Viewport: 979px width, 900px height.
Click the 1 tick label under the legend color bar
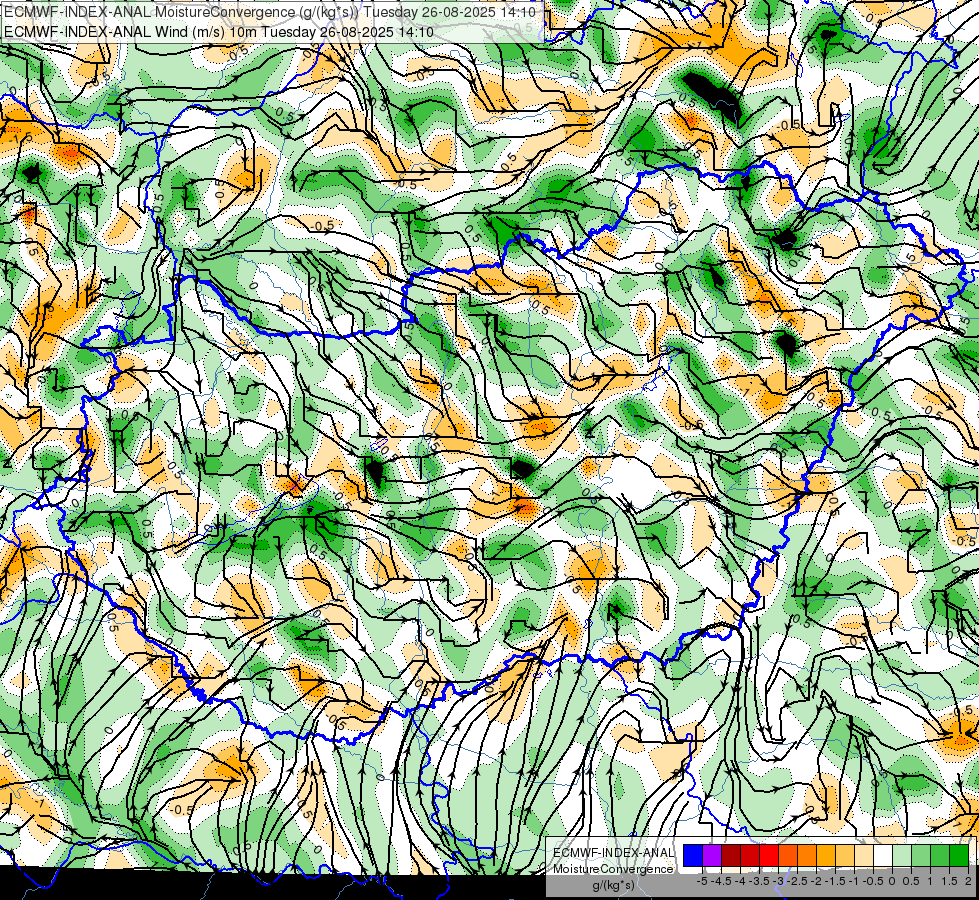click(930, 881)
